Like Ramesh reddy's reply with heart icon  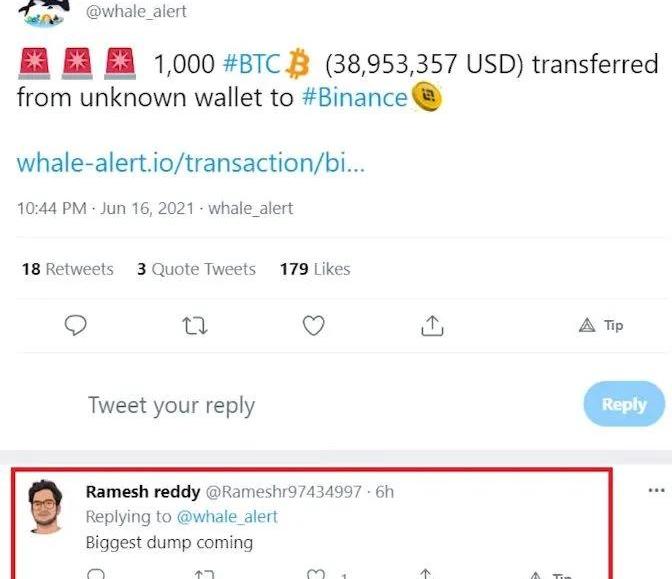pyautogui.click(x=316, y=574)
